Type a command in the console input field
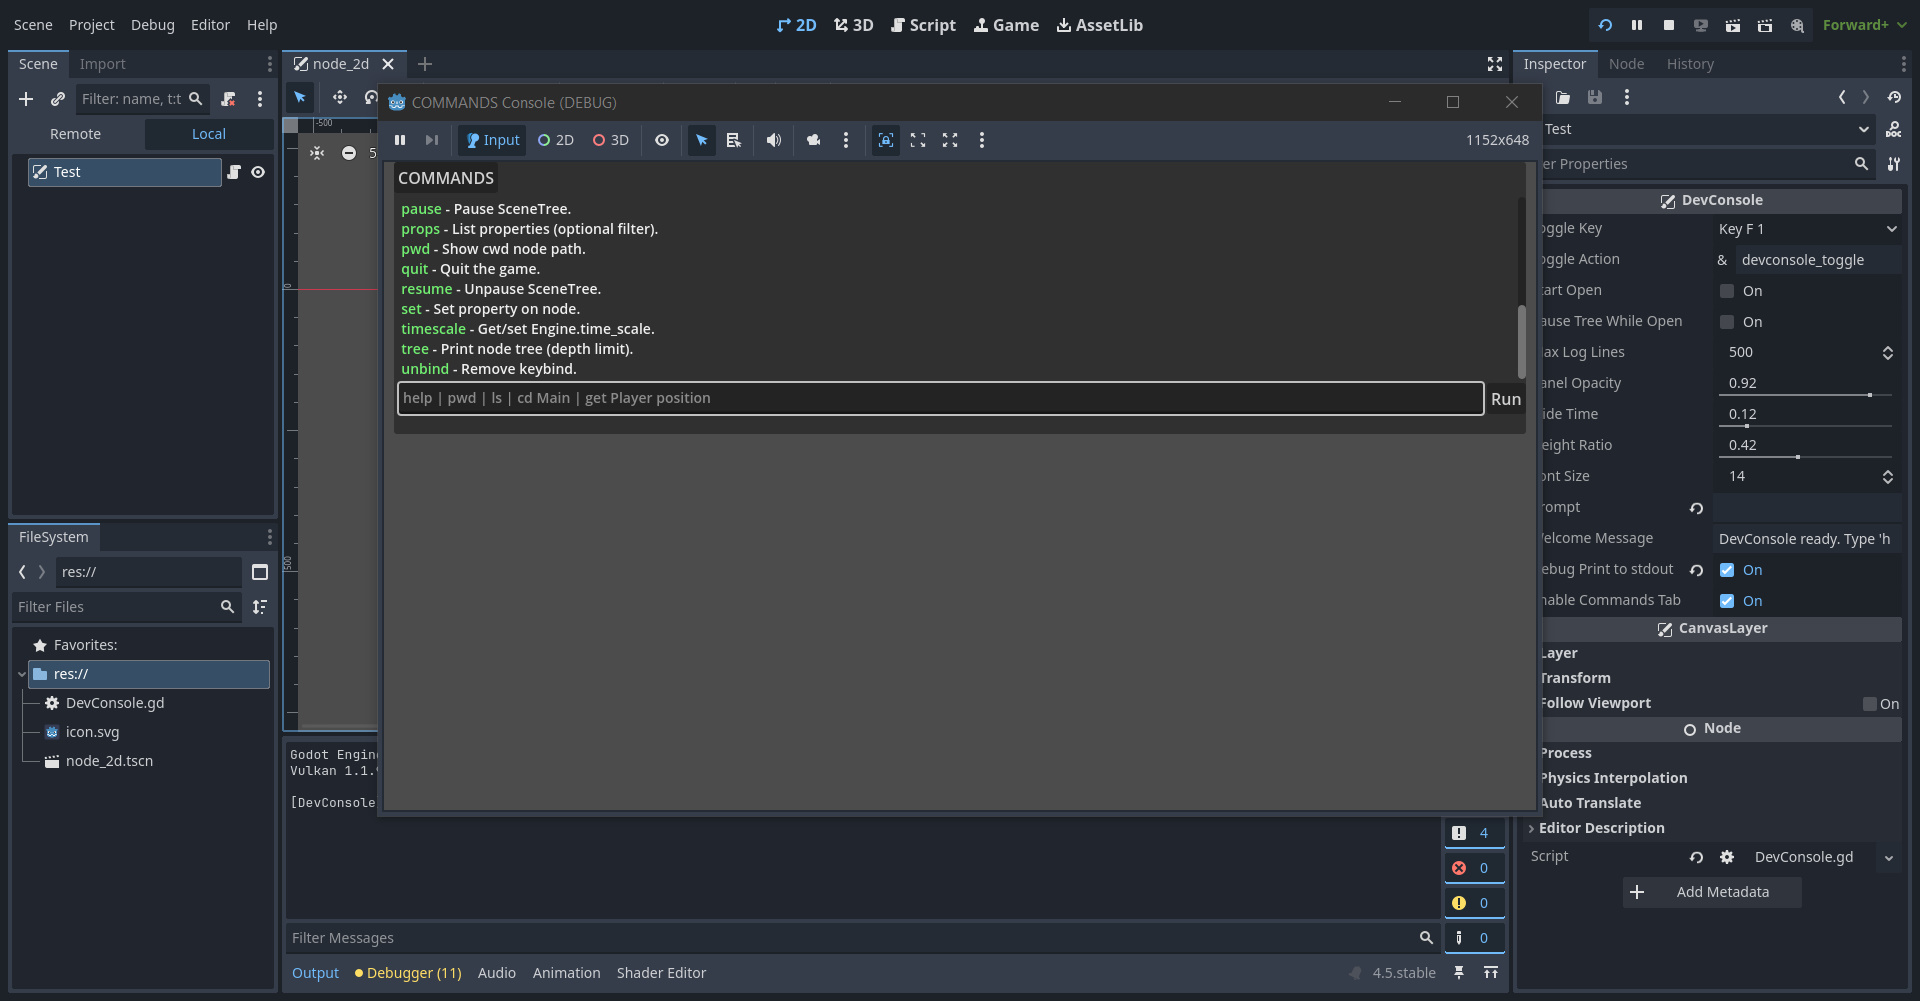 pyautogui.click(x=941, y=398)
